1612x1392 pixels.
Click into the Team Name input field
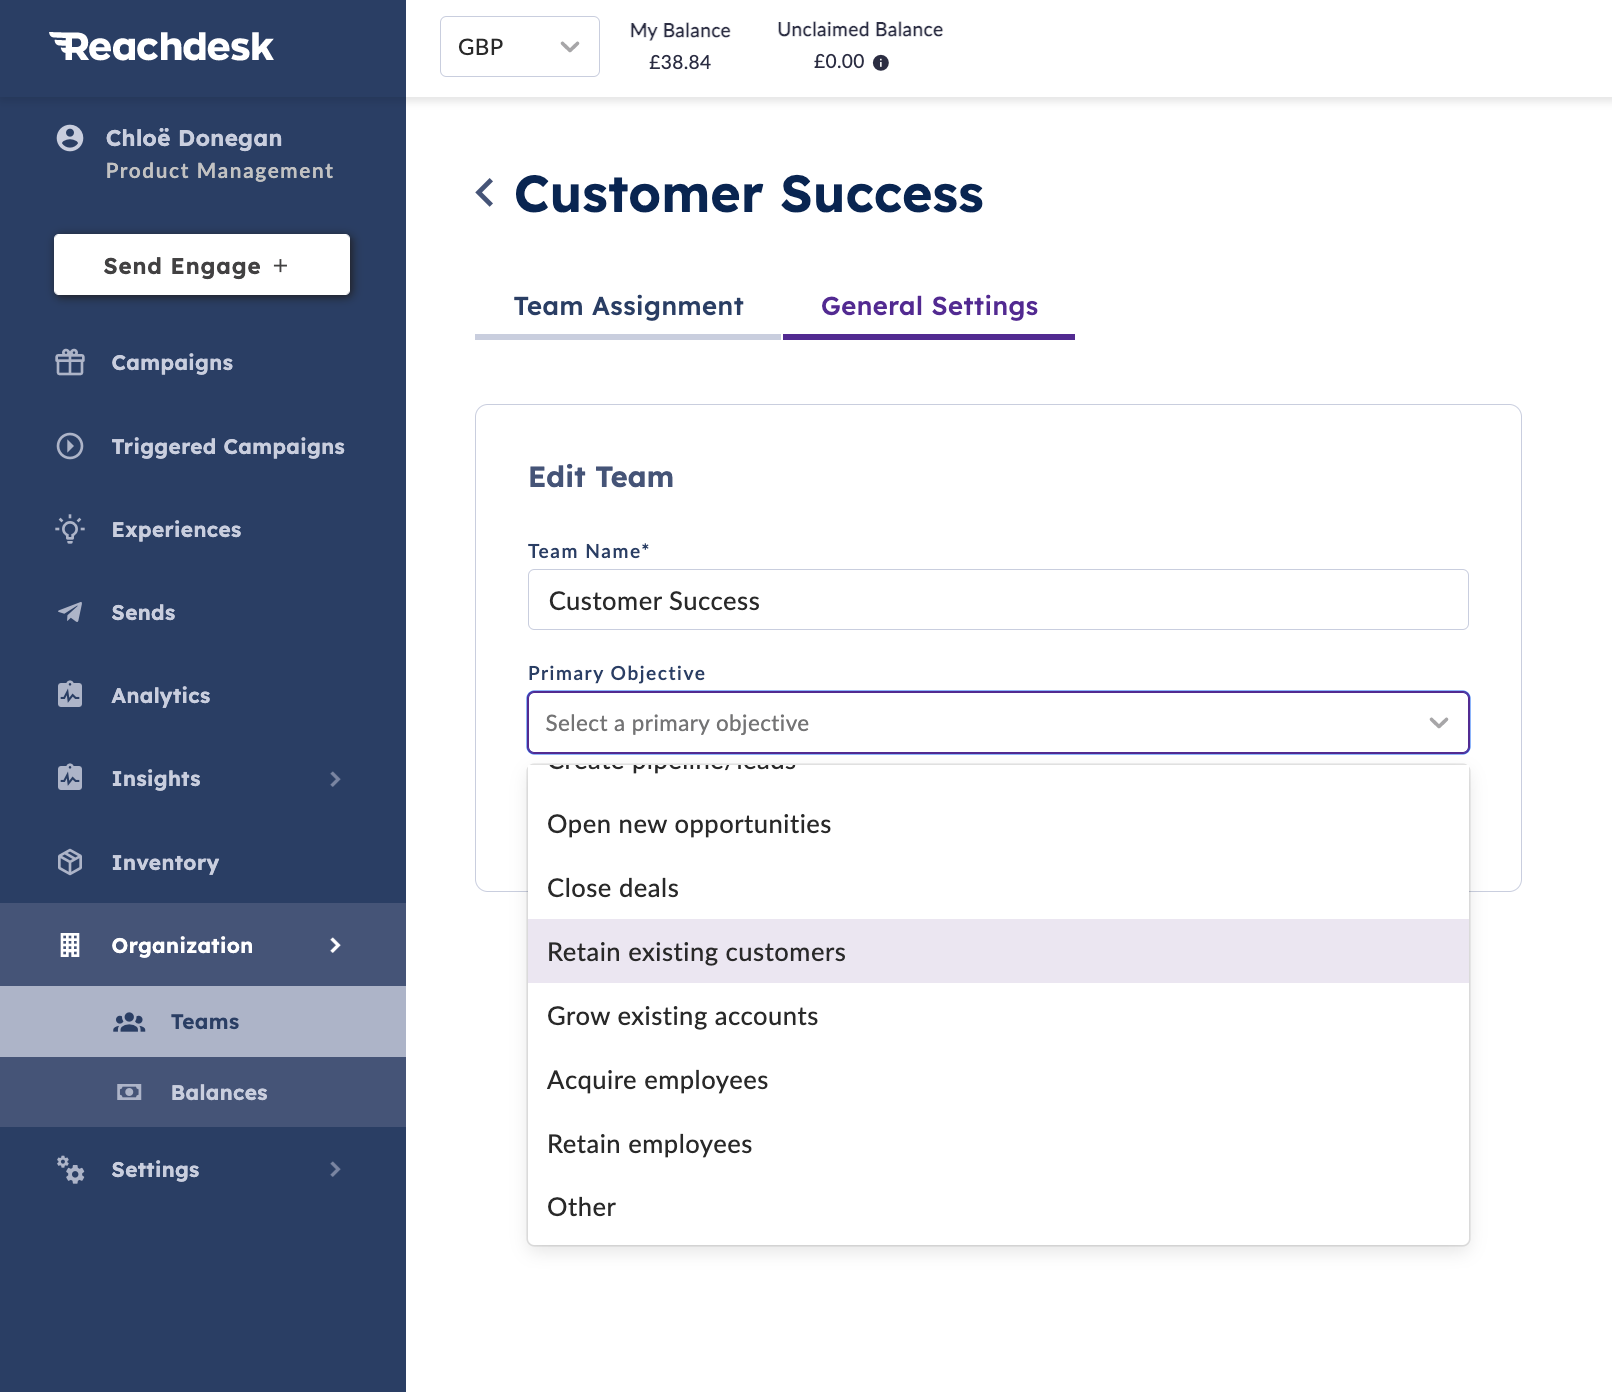pos(998,600)
